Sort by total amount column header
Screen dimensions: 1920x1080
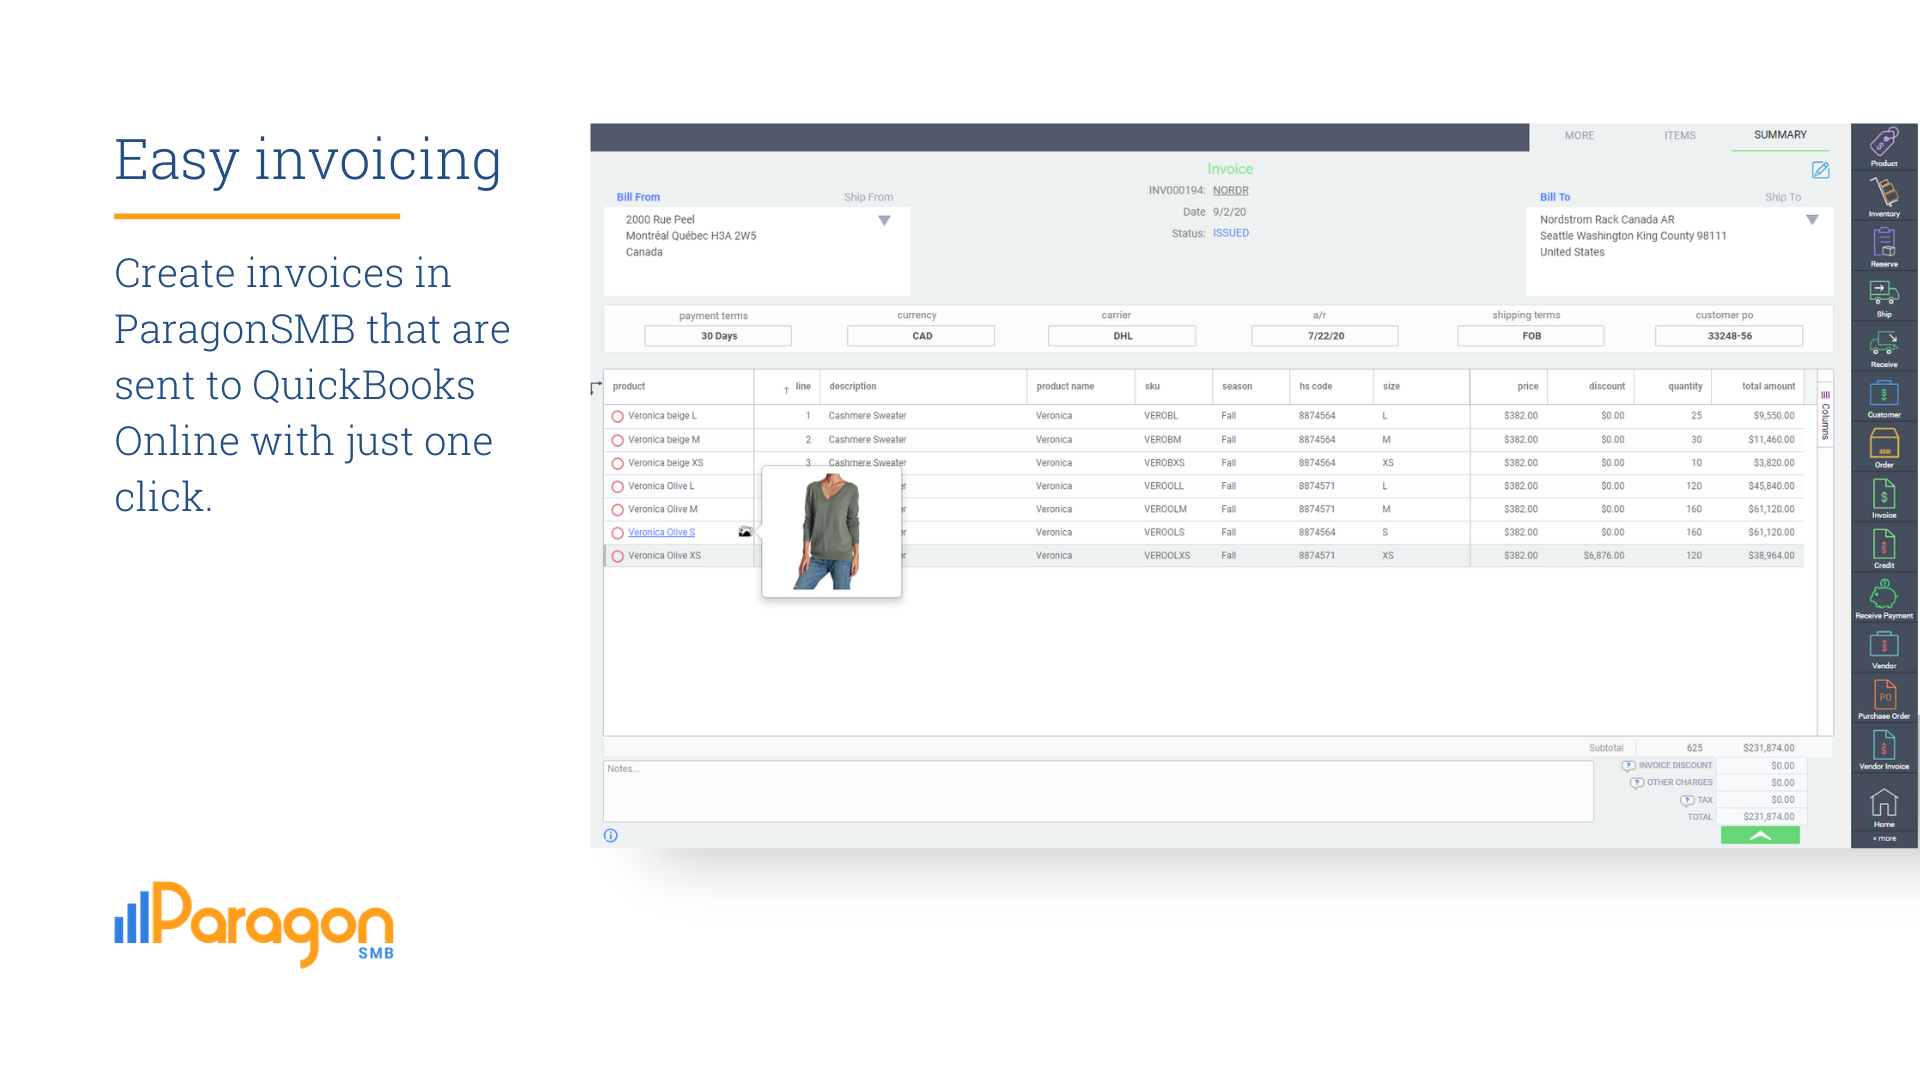[1768, 386]
